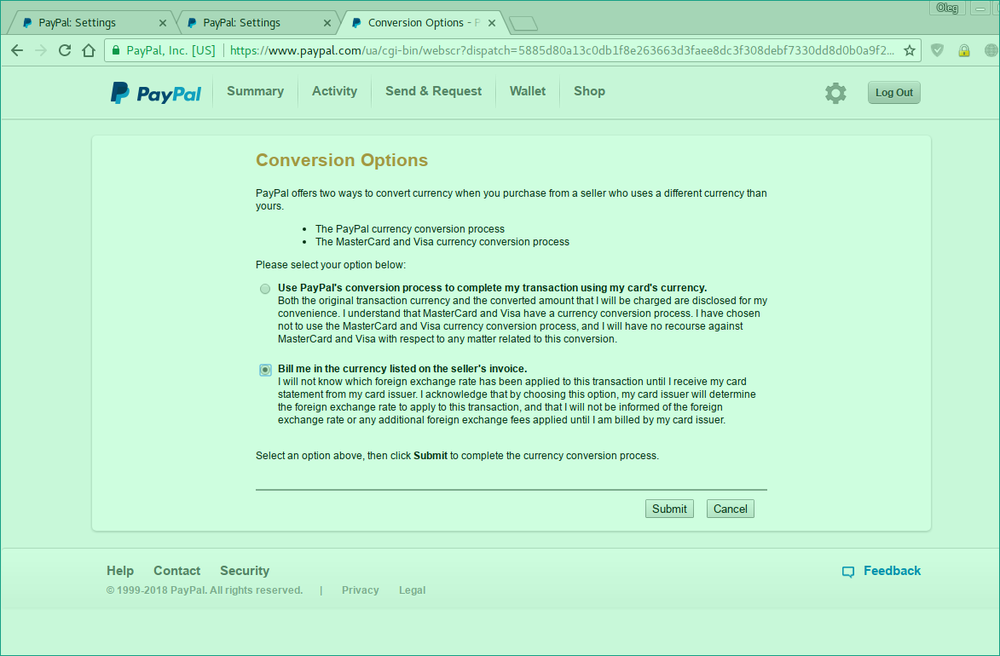The width and height of the screenshot is (1000, 656).
Task: Open the Security footer link
Action: pyautogui.click(x=244, y=571)
